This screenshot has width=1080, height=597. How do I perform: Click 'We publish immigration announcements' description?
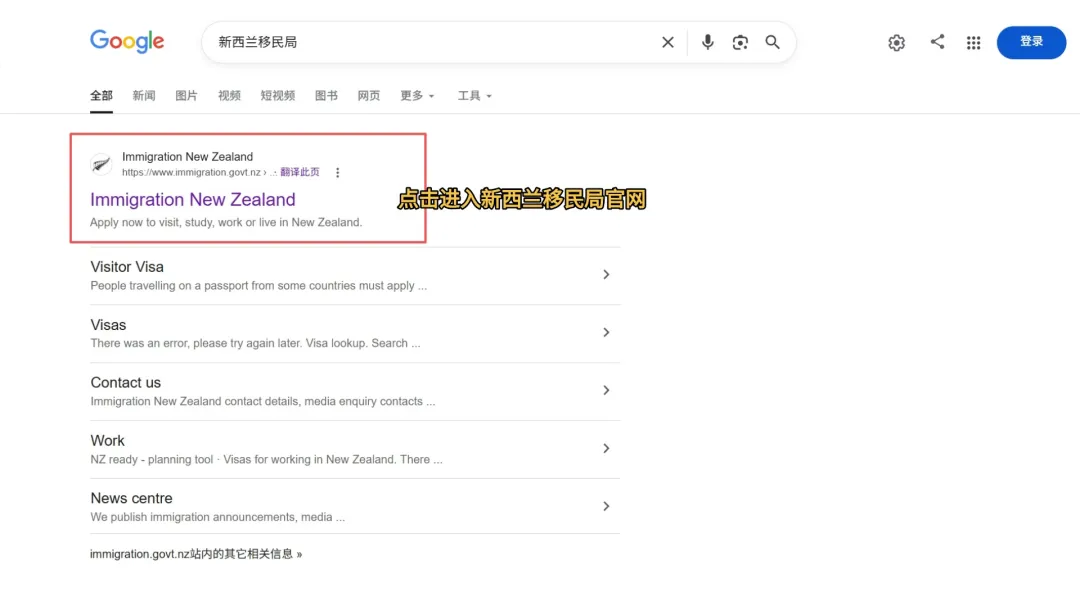click(x=218, y=517)
